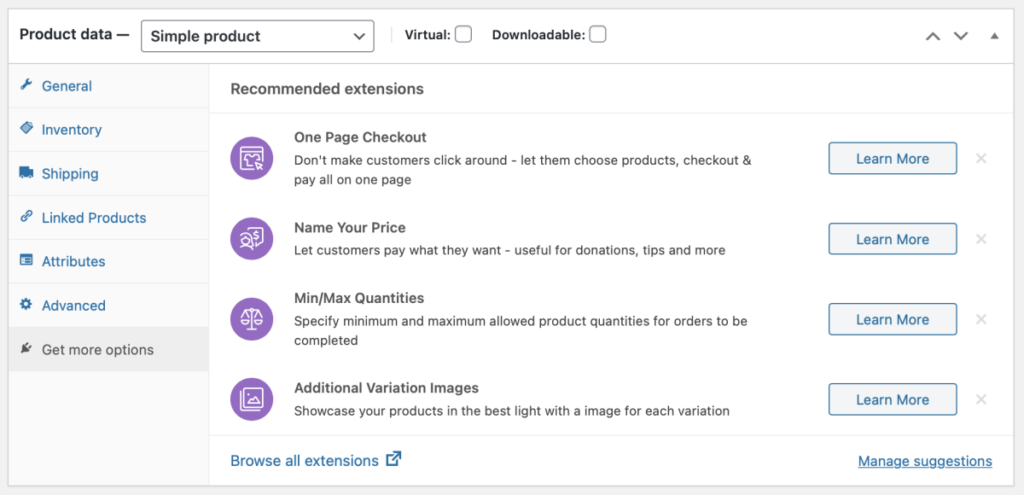Click Learn More for Min/Max Quantities
The height and width of the screenshot is (495, 1024).
(x=892, y=319)
